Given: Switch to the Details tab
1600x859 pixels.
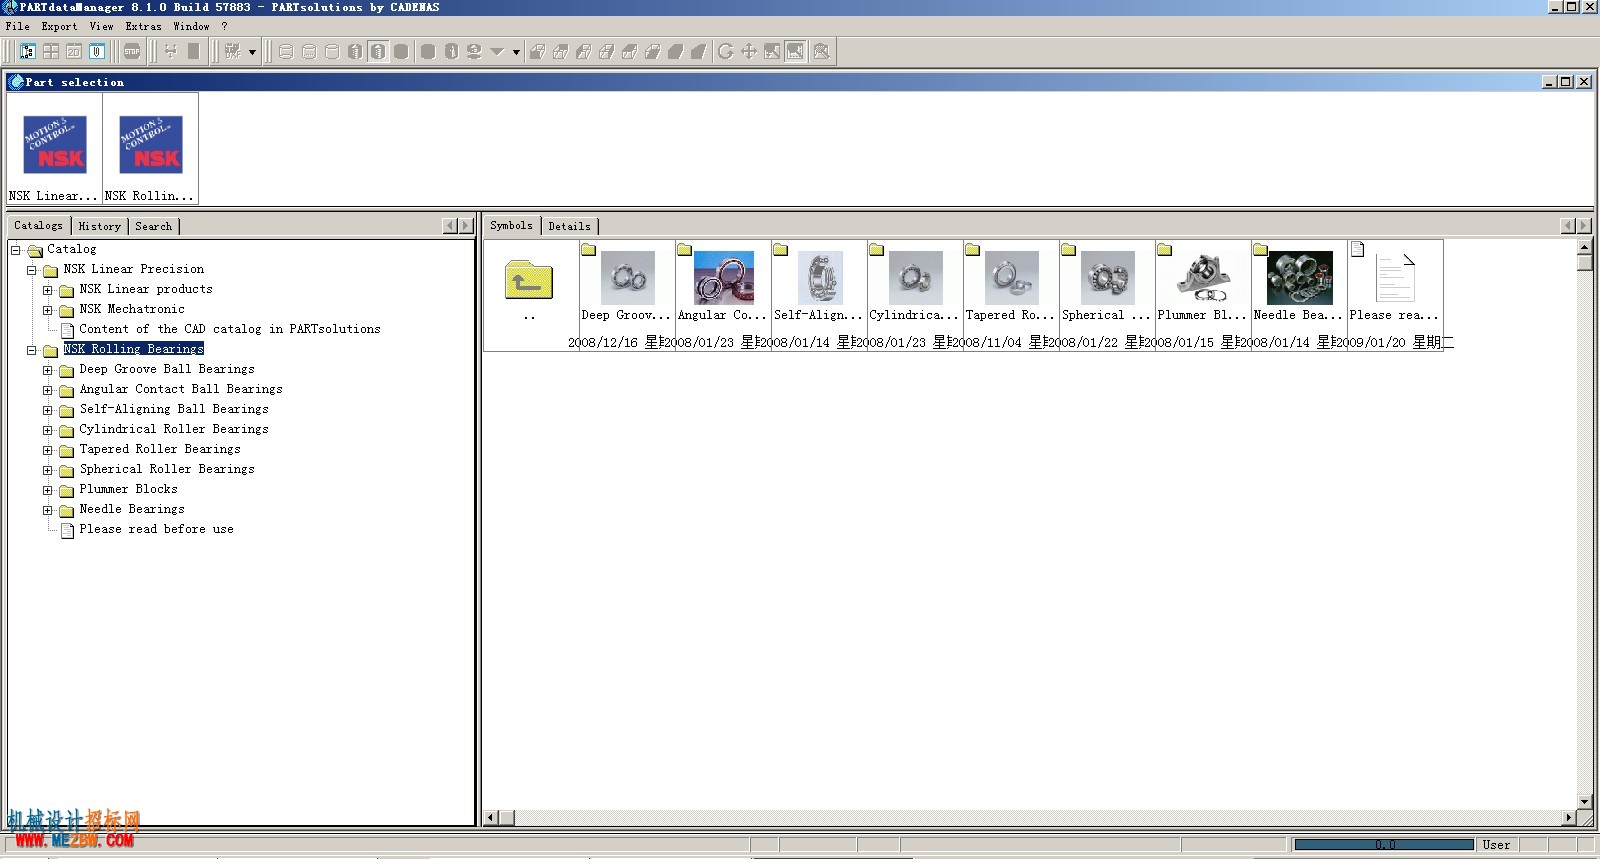Looking at the screenshot, I should (569, 226).
